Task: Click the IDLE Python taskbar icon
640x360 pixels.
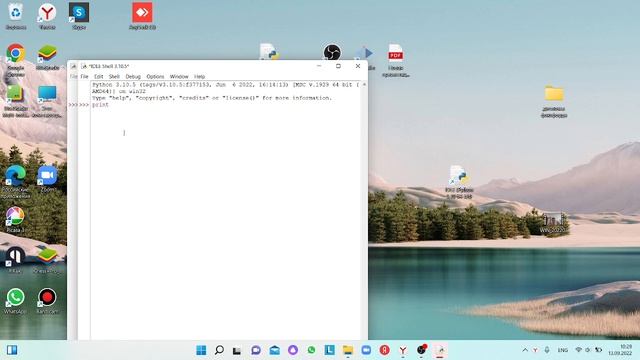Action: [440, 350]
